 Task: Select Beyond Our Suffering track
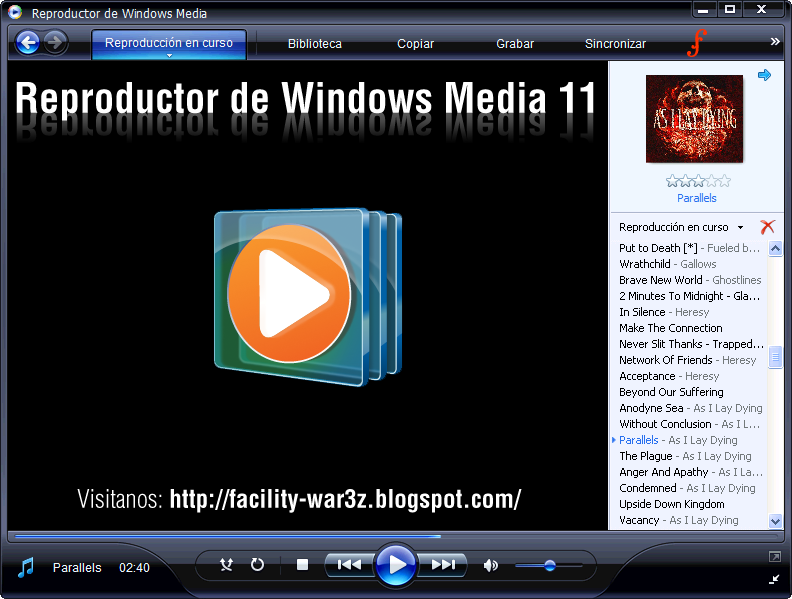click(671, 392)
